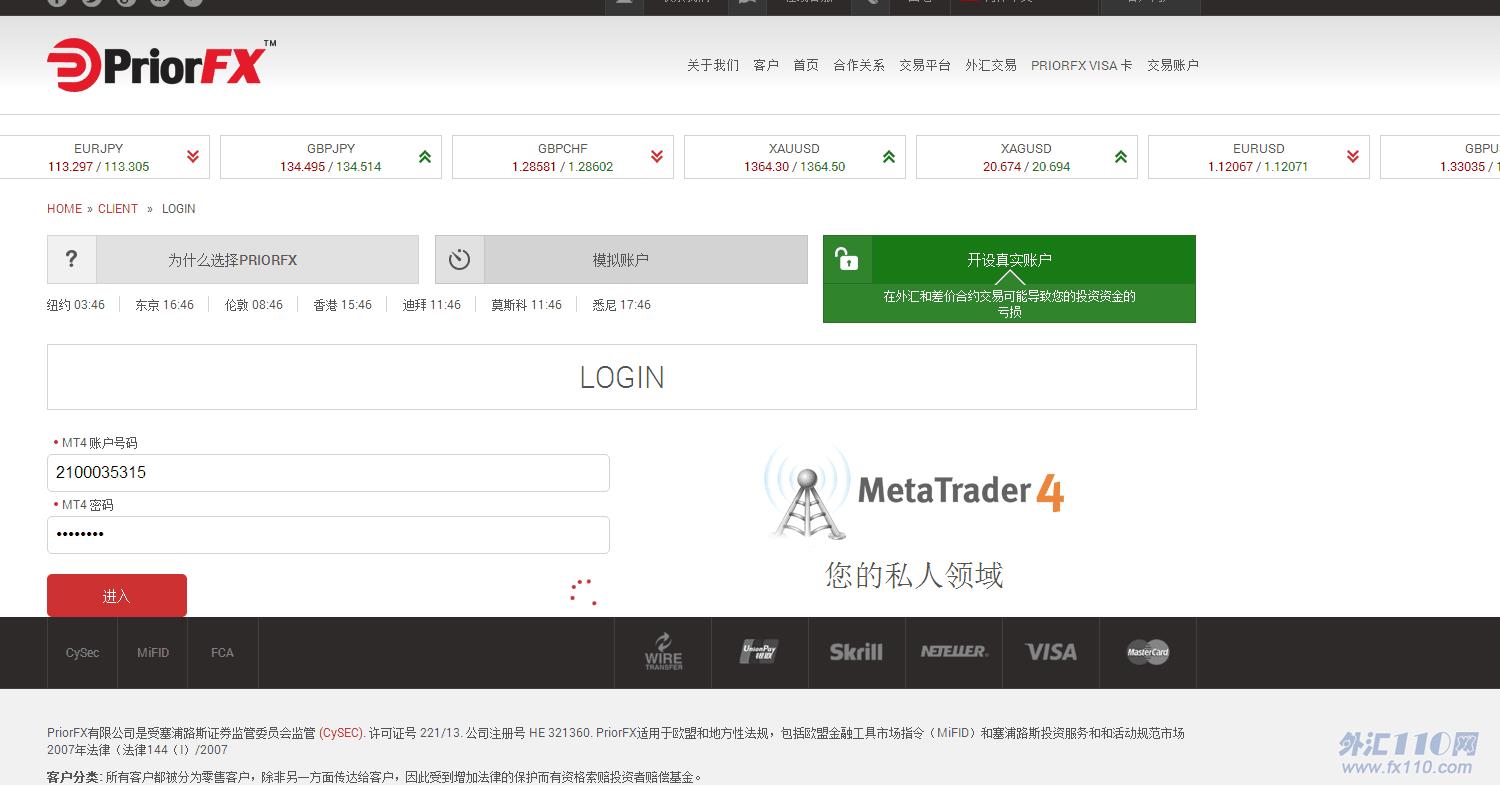This screenshot has width=1500, height=785.
Task: Open the 交易平台 menu
Action: click(x=925, y=65)
